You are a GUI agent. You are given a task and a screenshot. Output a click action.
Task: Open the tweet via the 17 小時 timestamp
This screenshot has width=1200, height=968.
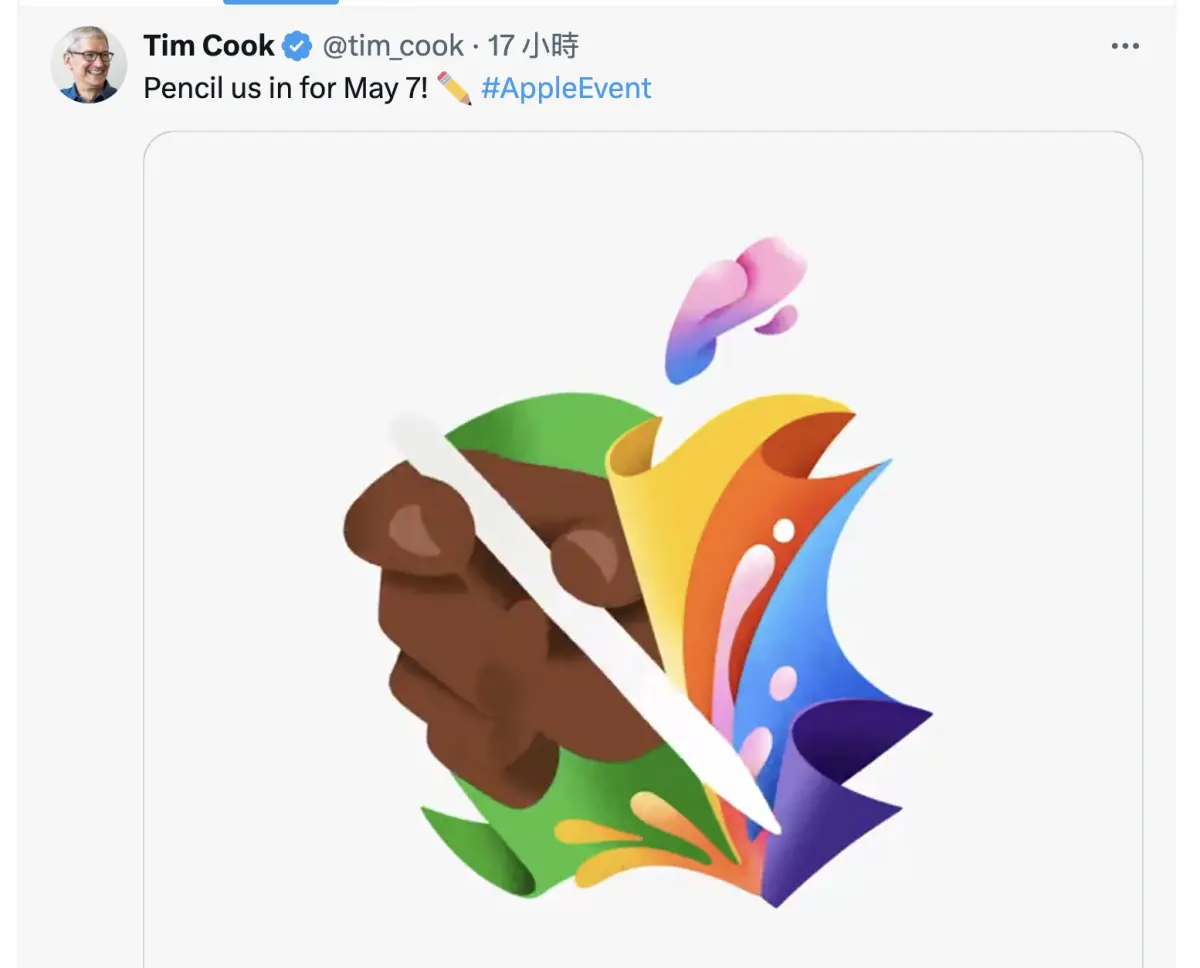[x=533, y=46]
